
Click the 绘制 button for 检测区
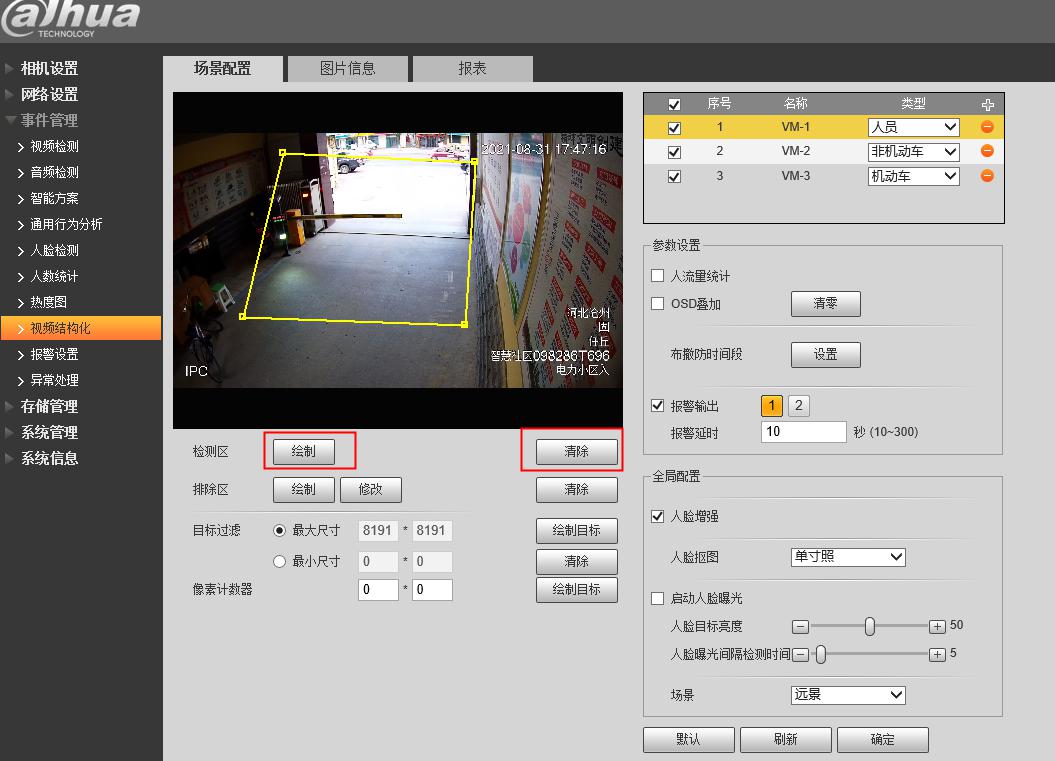303,452
